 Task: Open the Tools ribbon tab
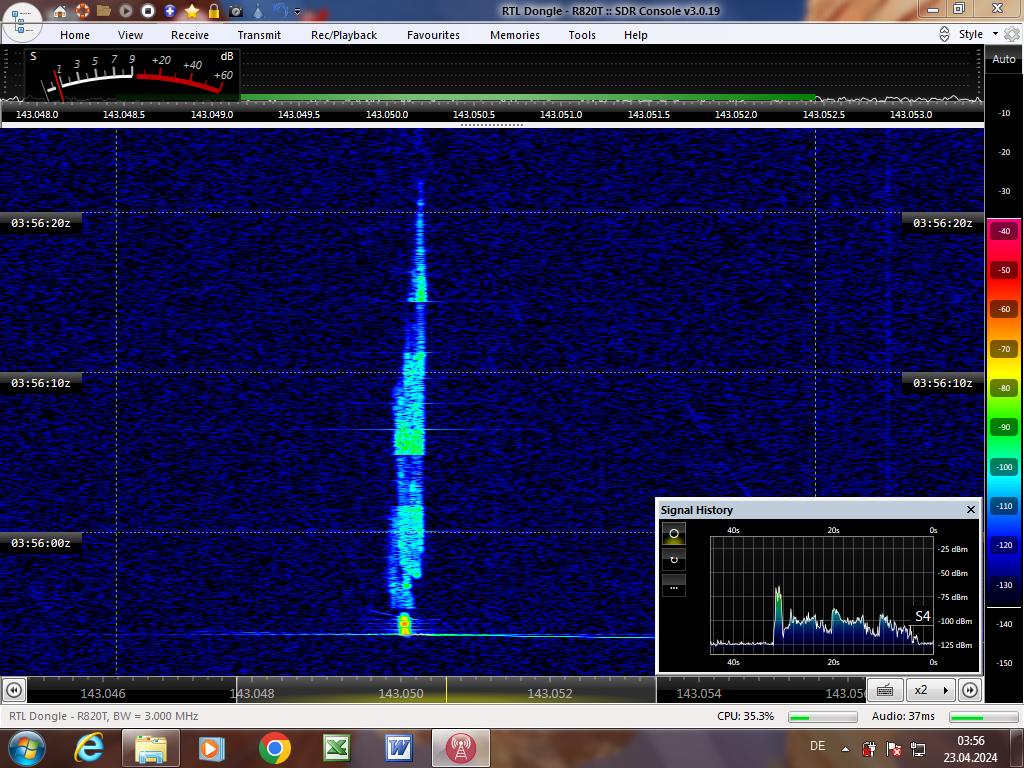(582, 35)
